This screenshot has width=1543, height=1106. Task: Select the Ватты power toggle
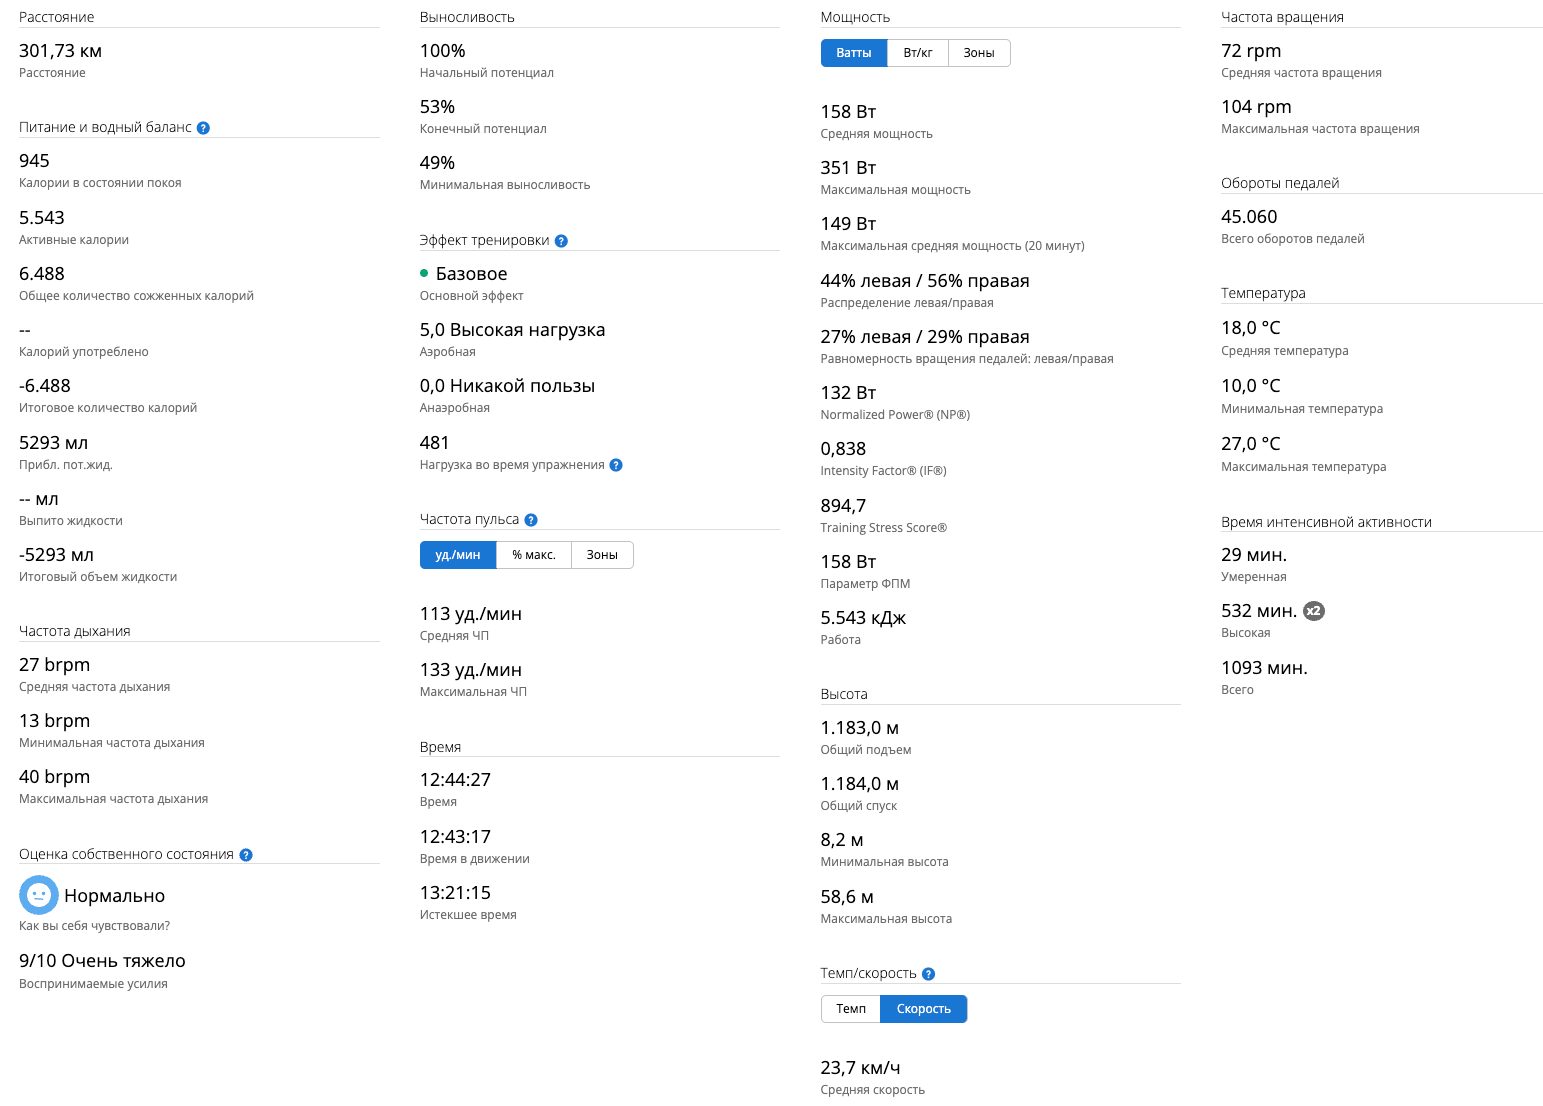853,53
